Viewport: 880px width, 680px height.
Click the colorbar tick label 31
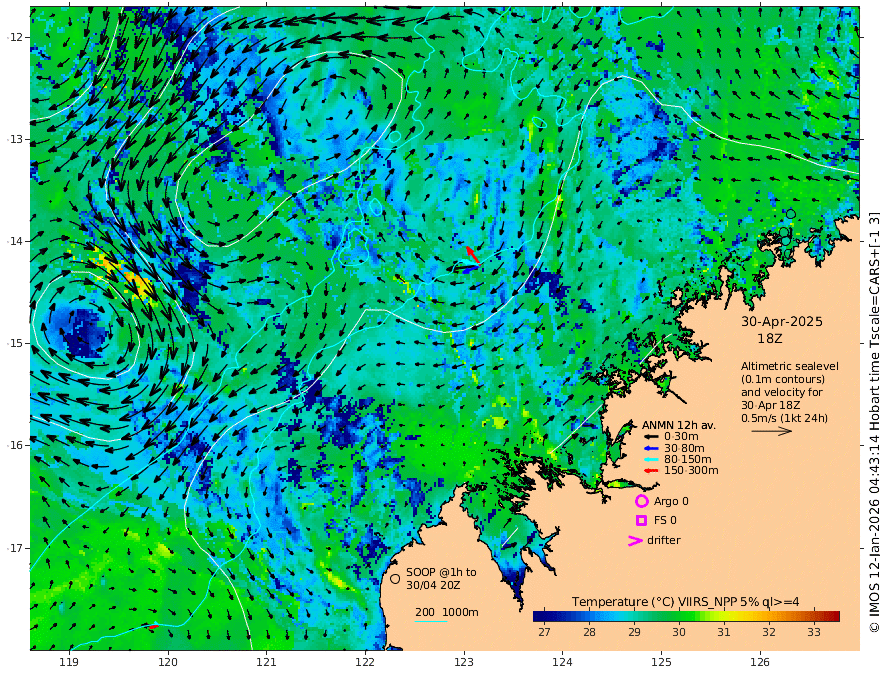pyautogui.click(x=724, y=632)
